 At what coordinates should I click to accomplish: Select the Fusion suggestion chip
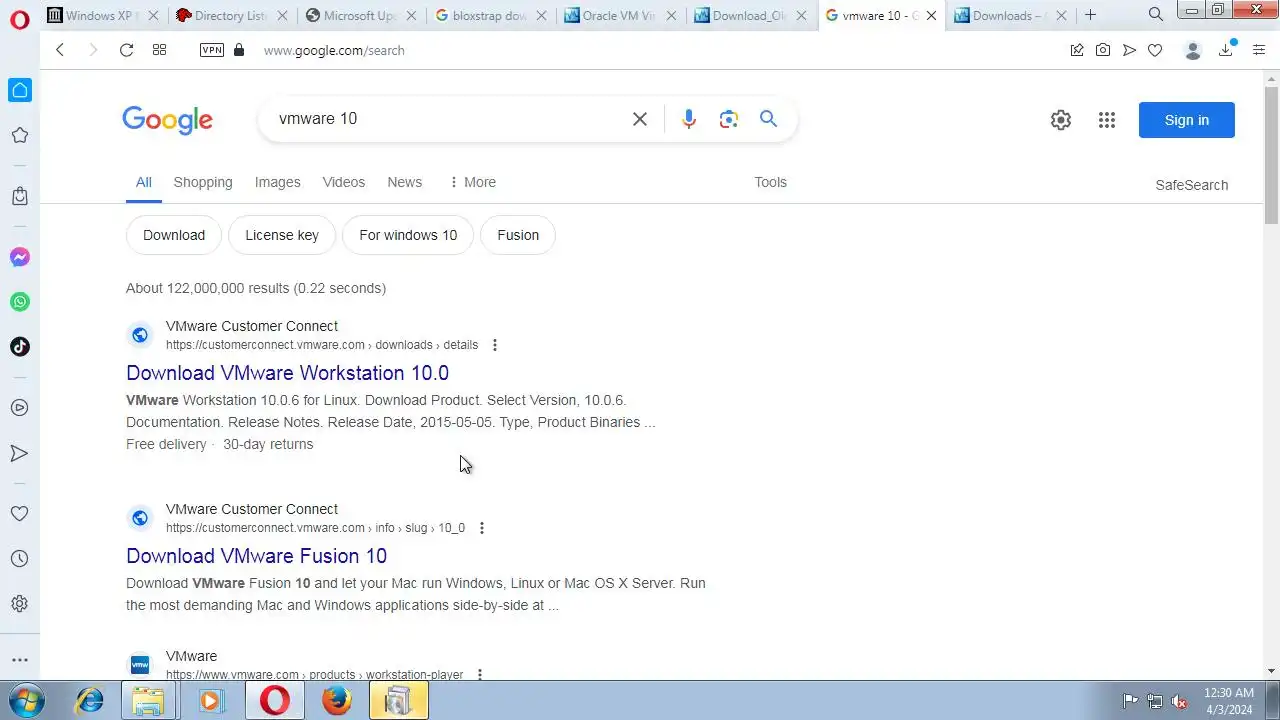(x=518, y=235)
